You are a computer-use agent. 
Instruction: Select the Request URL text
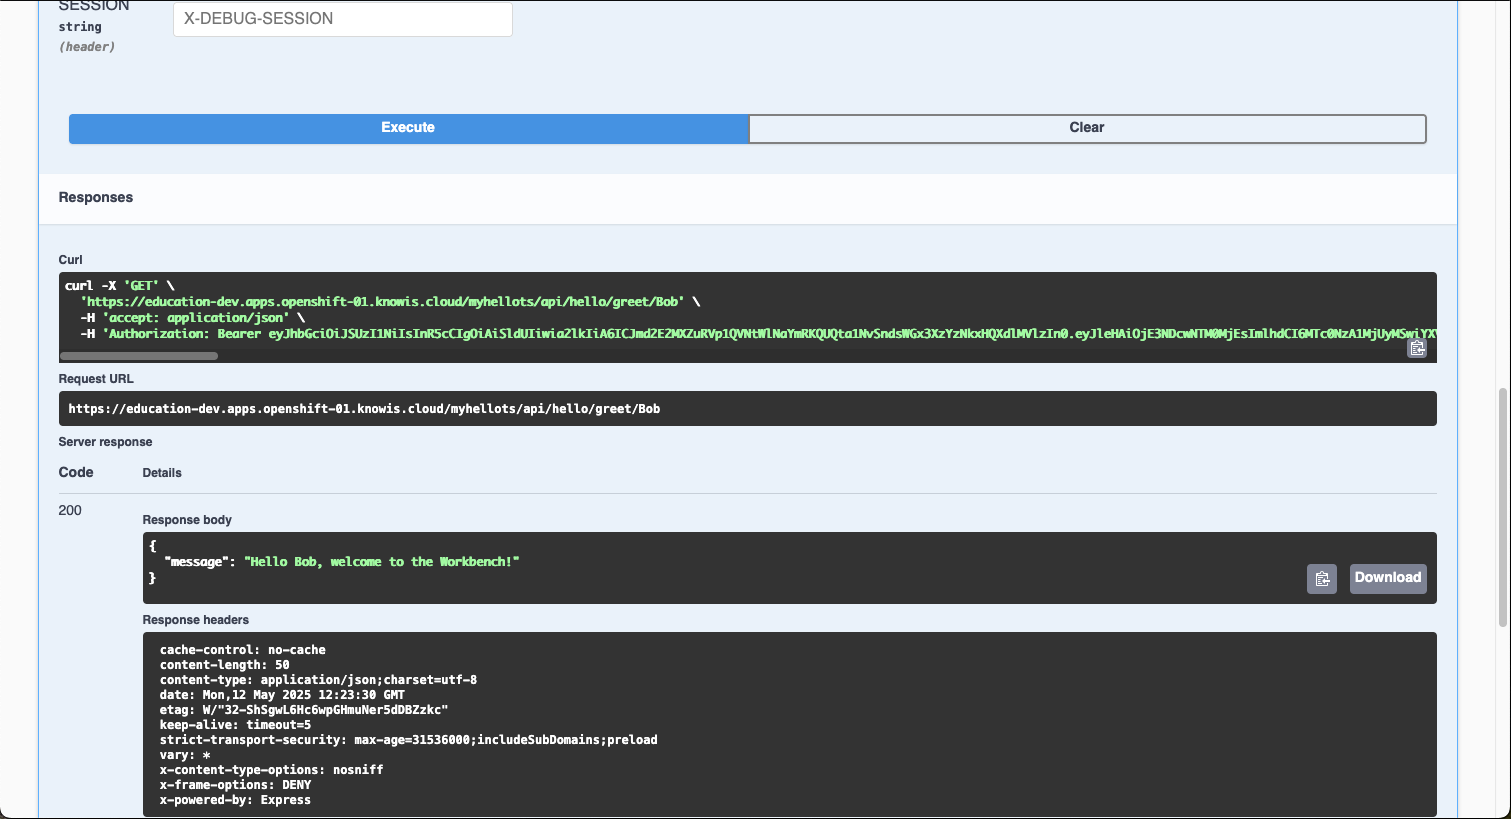(x=363, y=408)
